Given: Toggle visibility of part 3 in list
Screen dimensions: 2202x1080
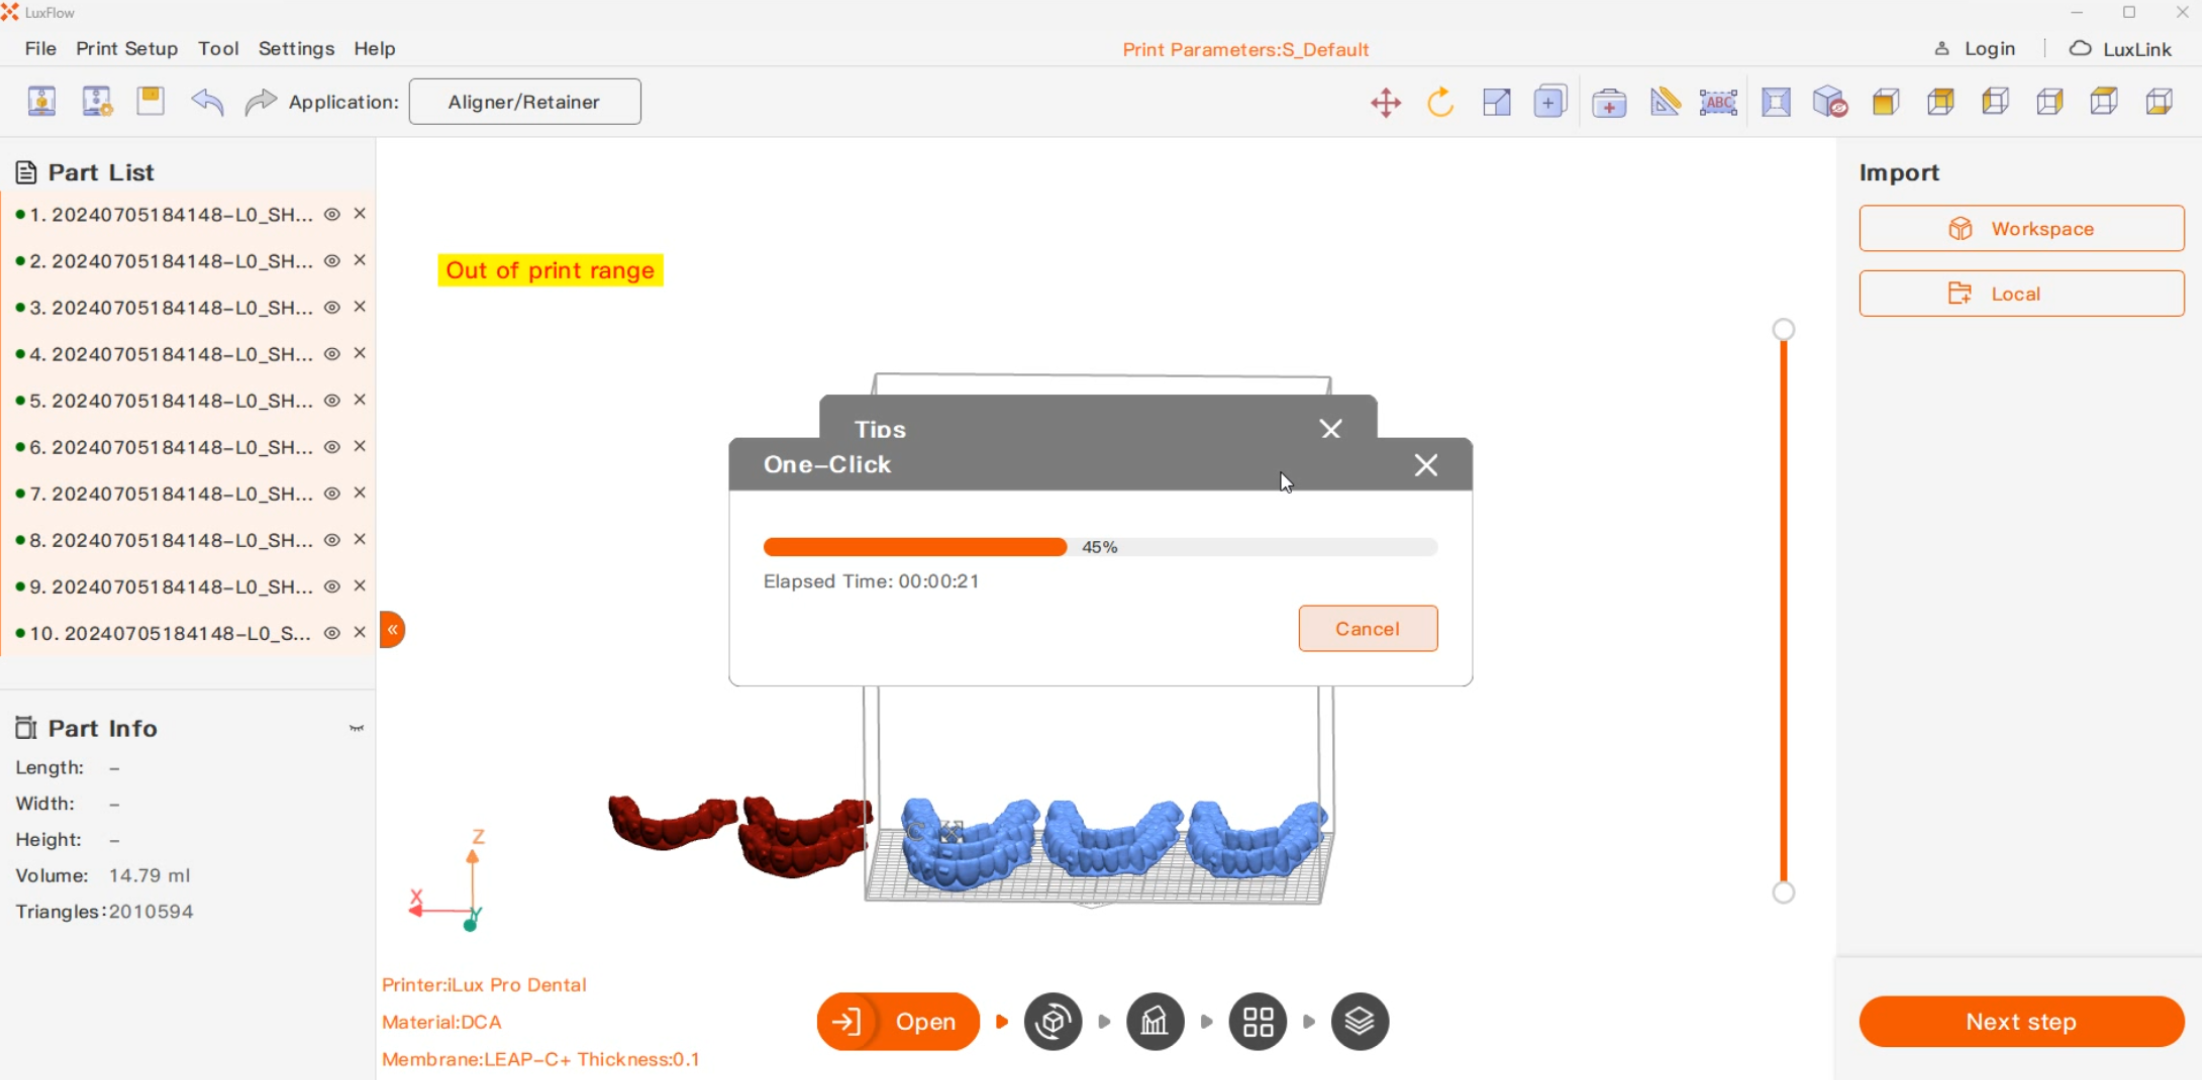Looking at the screenshot, I should point(331,306).
